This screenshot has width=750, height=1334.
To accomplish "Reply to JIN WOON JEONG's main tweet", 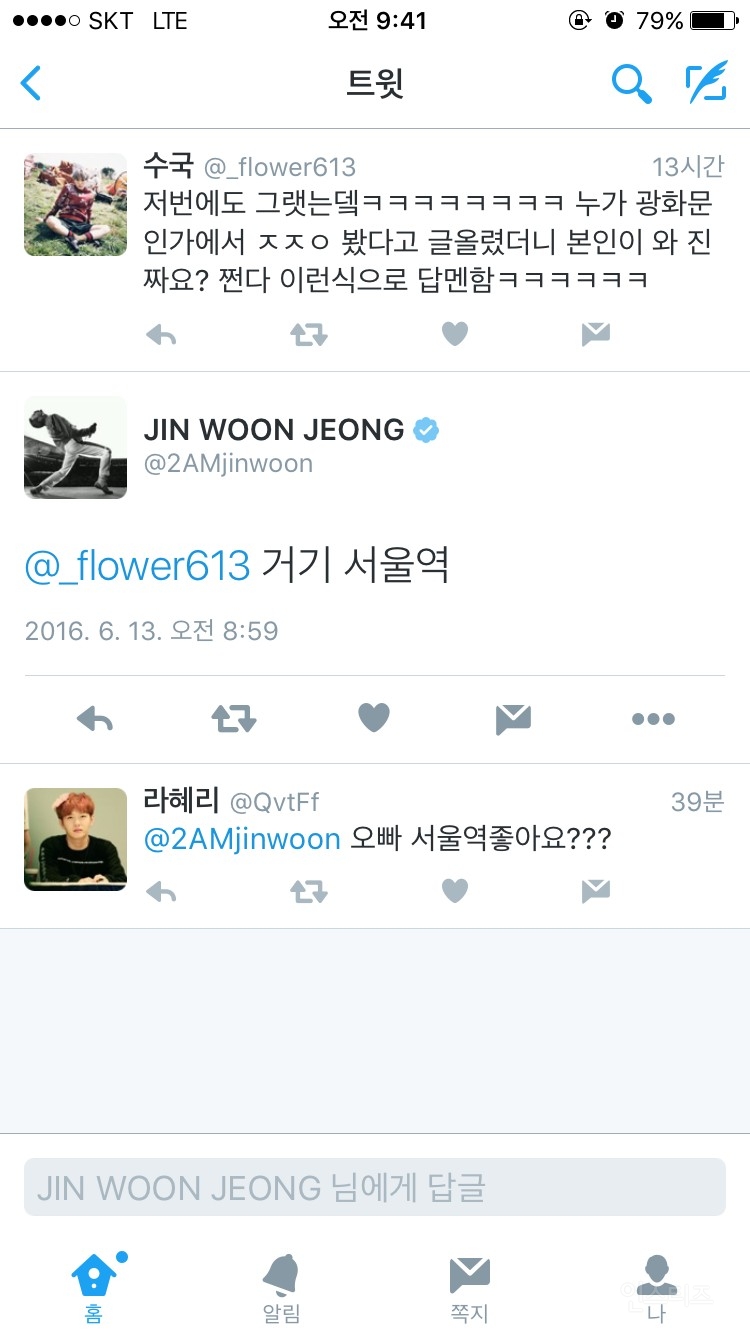I will click(95, 718).
